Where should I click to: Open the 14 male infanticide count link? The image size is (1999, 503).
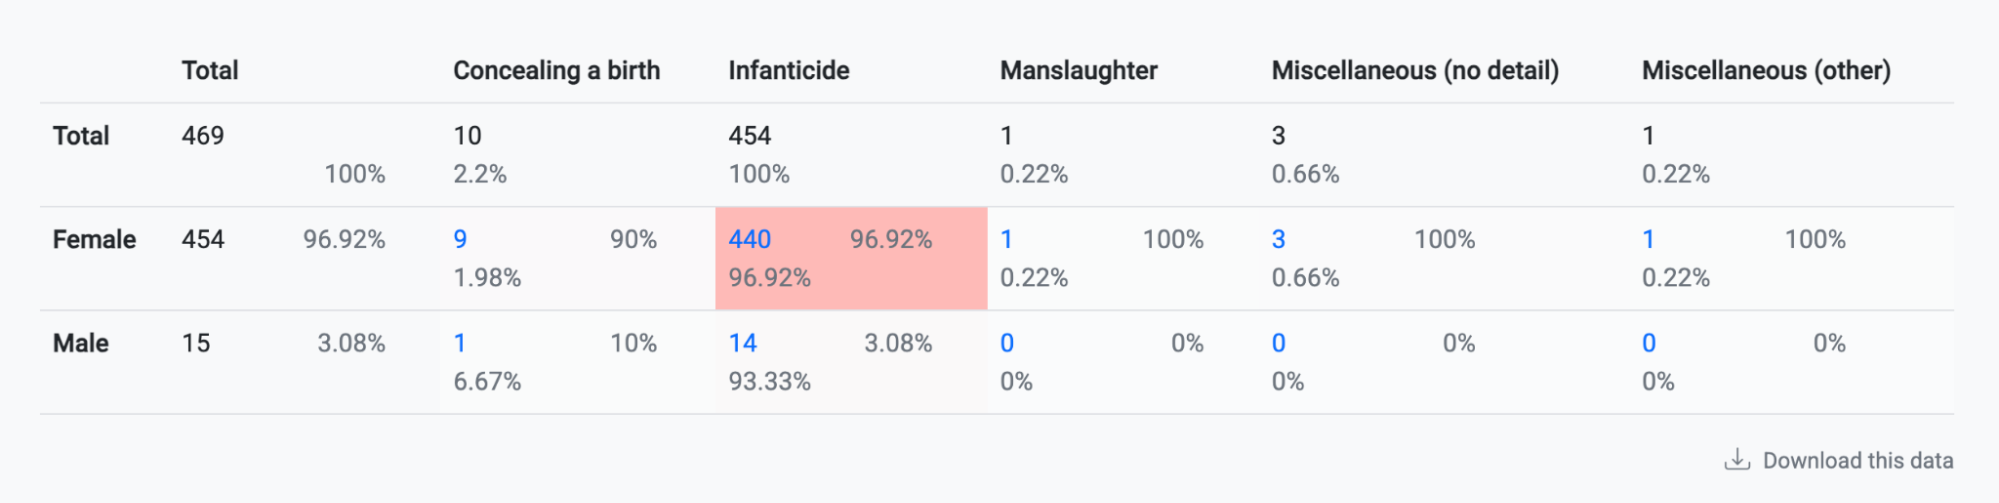(x=742, y=343)
